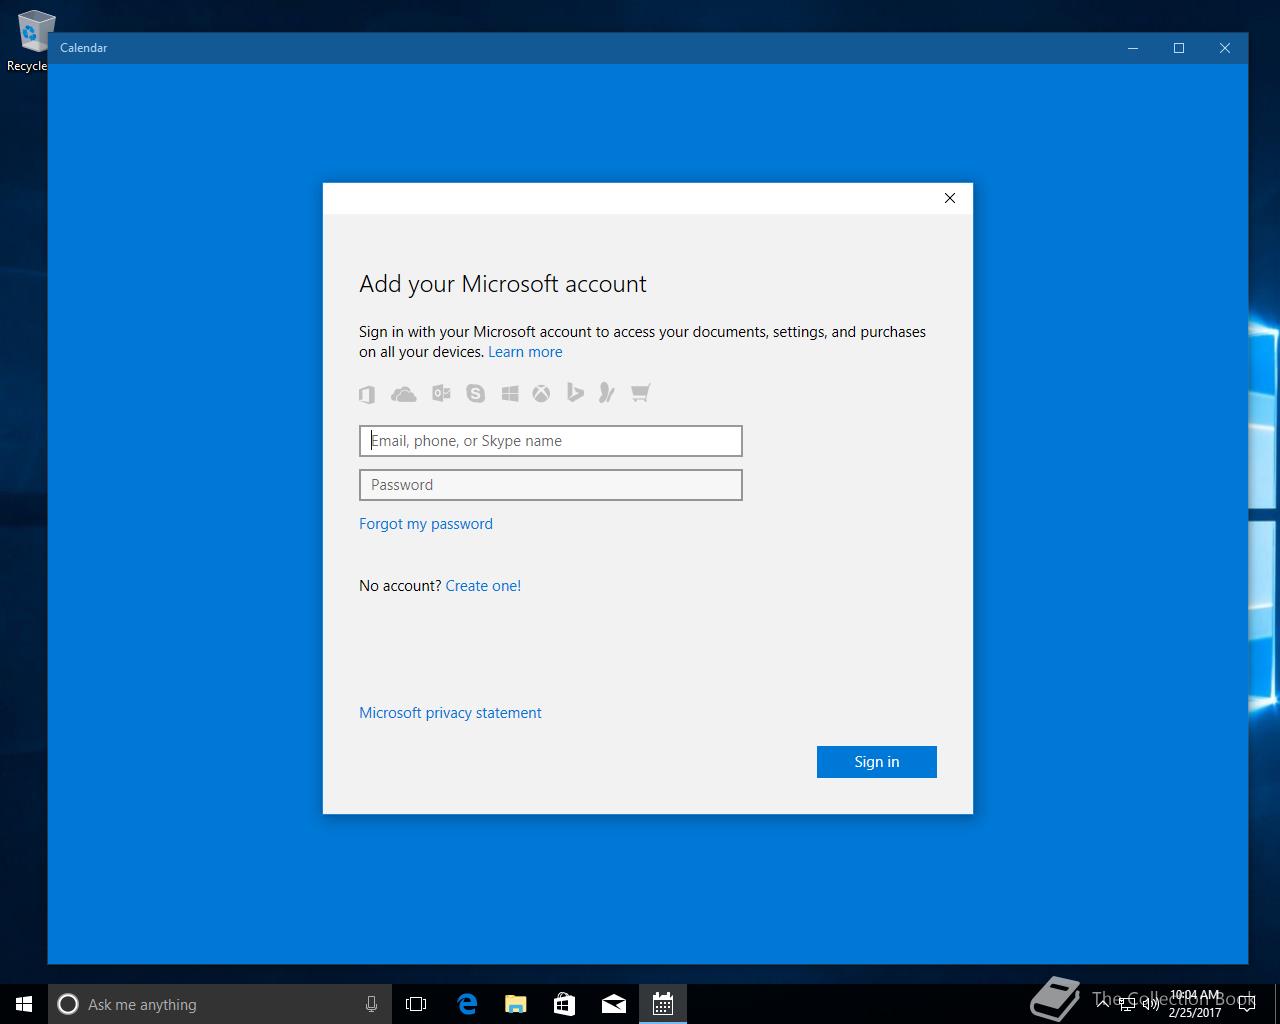Open File Explorer from the taskbar
The height and width of the screenshot is (1024, 1280).
(x=516, y=1004)
